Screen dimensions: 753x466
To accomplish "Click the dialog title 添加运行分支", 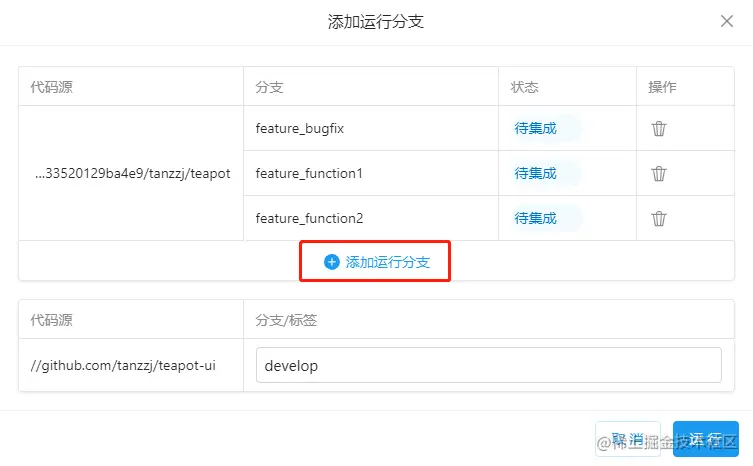I will click(376, 22).
